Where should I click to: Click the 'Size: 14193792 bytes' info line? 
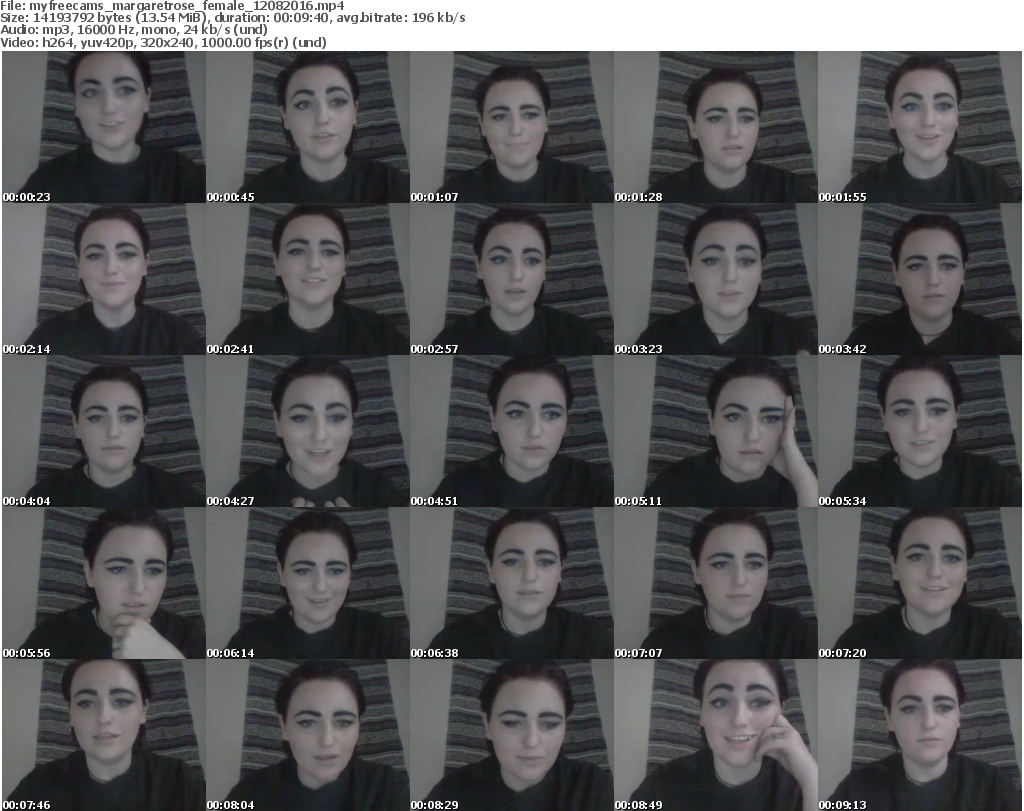233,18
